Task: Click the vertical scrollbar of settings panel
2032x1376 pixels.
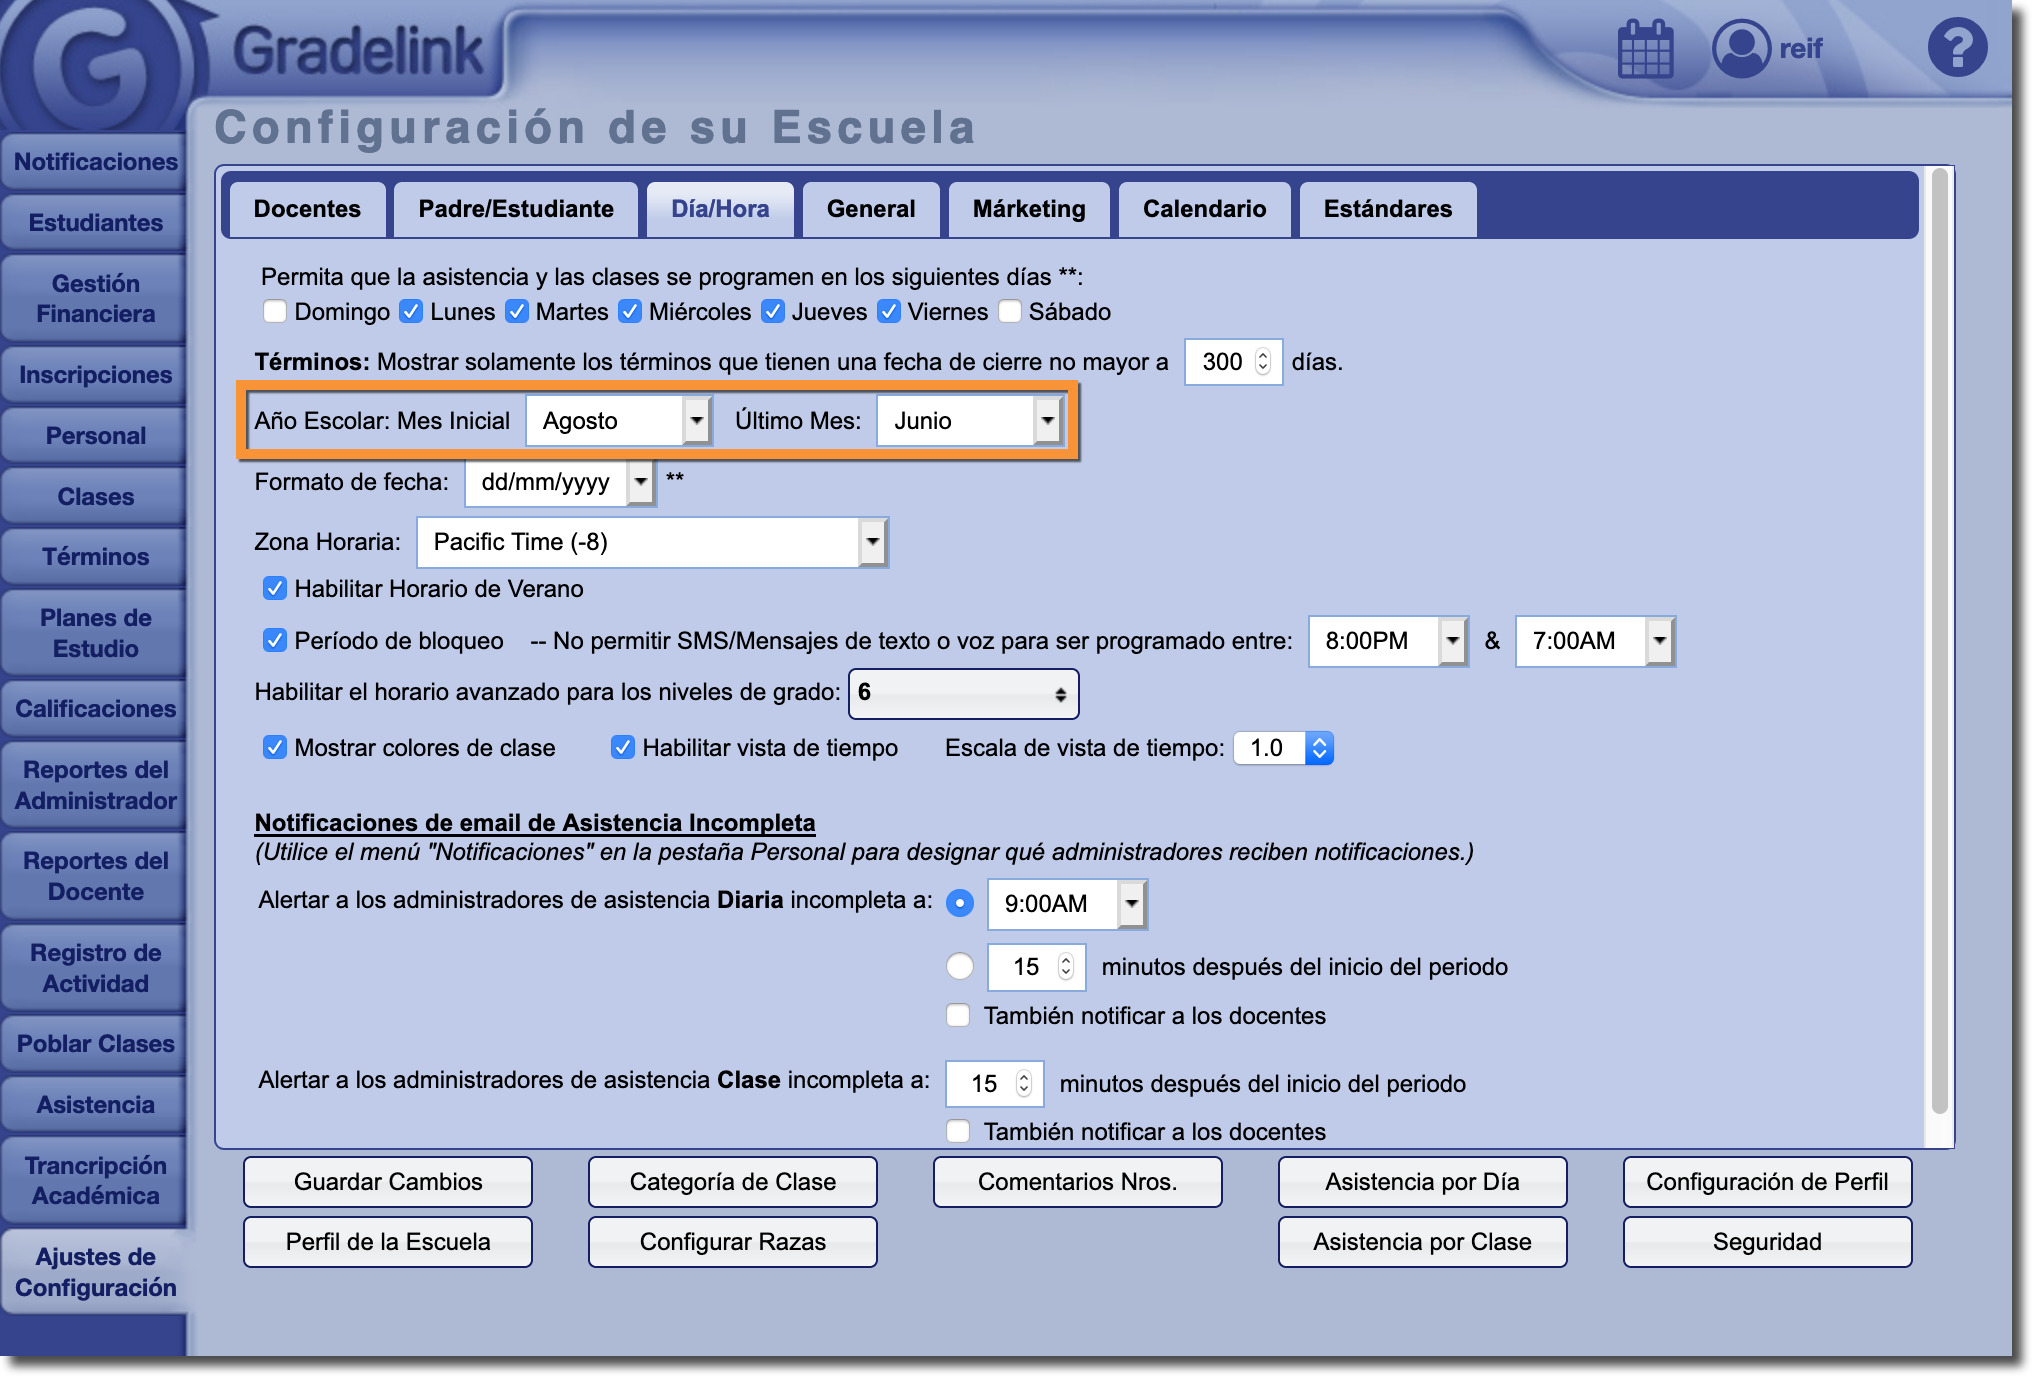Action: click(x=1939, y=640)
